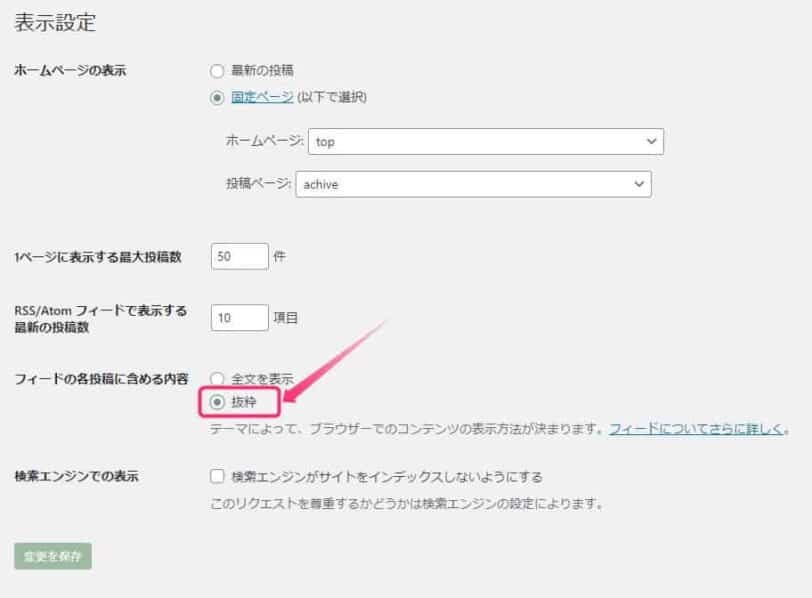
Task: Open the 投稿ページ dropdown showing achive
Action: [x=473, y=184]
